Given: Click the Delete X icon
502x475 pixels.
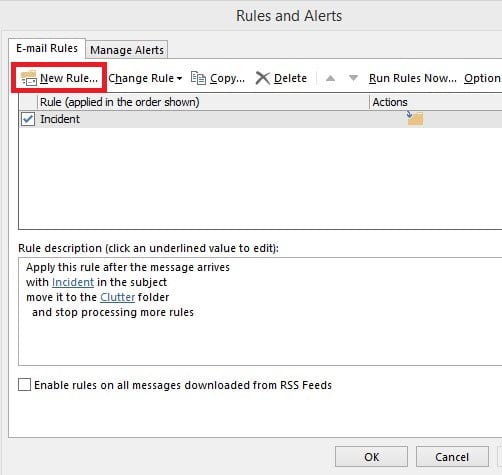Looking at the screenshot, I should (263, 78).
